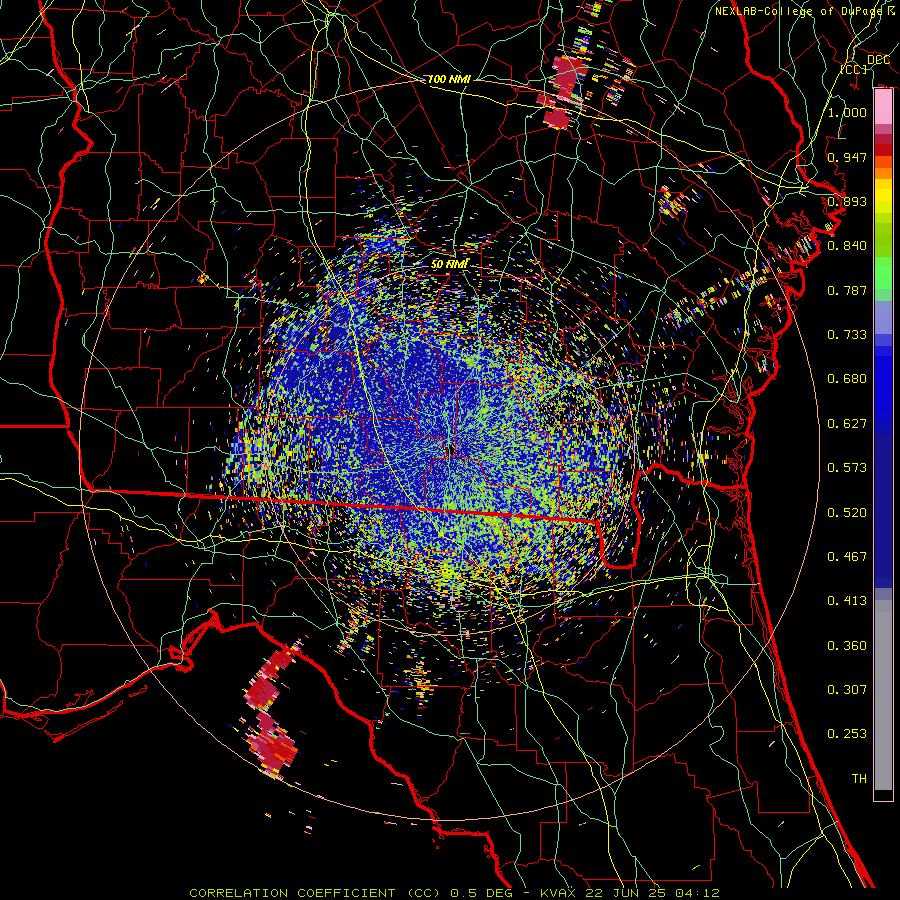The height and width of the screenshot is (900, 900).
Task: Click the 100 NMI range ring label
Action: pyautogui.click(x=449, y=79)
